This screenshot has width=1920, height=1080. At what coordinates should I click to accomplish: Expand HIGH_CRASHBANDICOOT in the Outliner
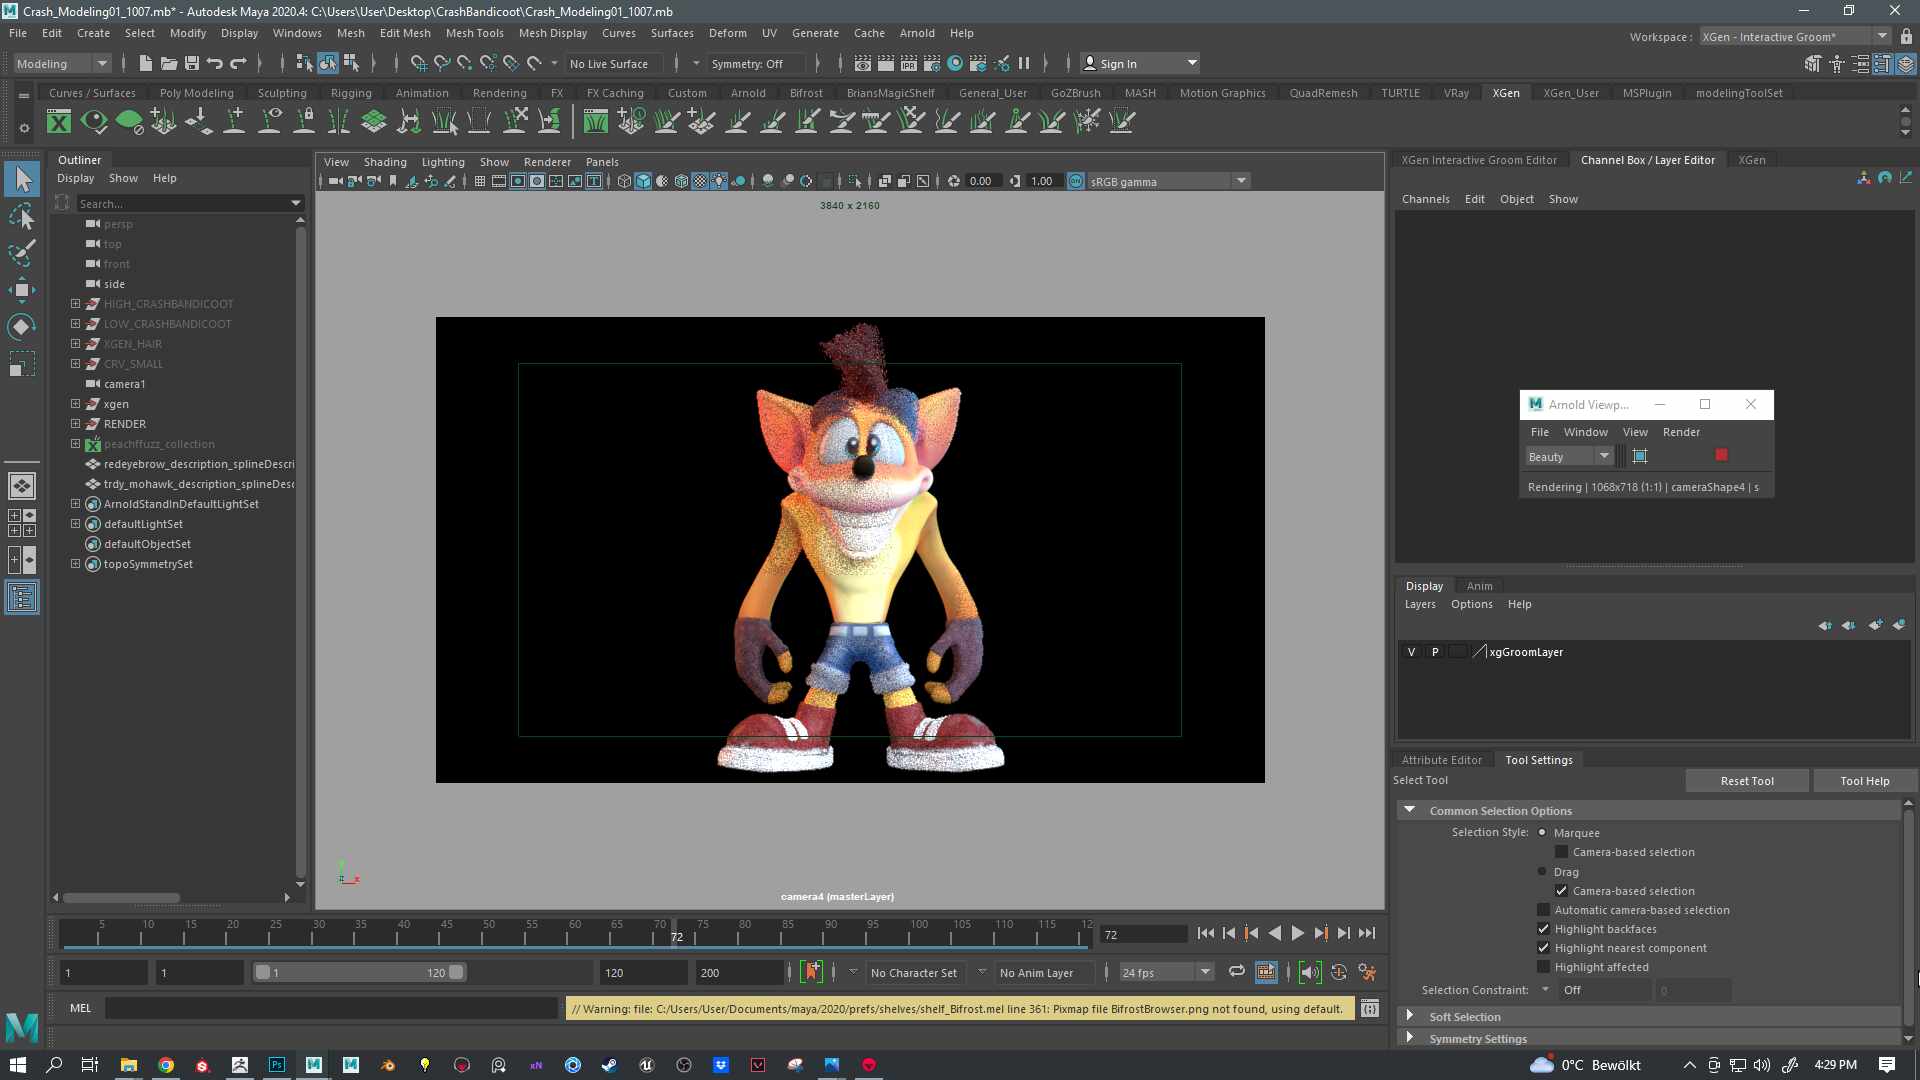point(75,303)
